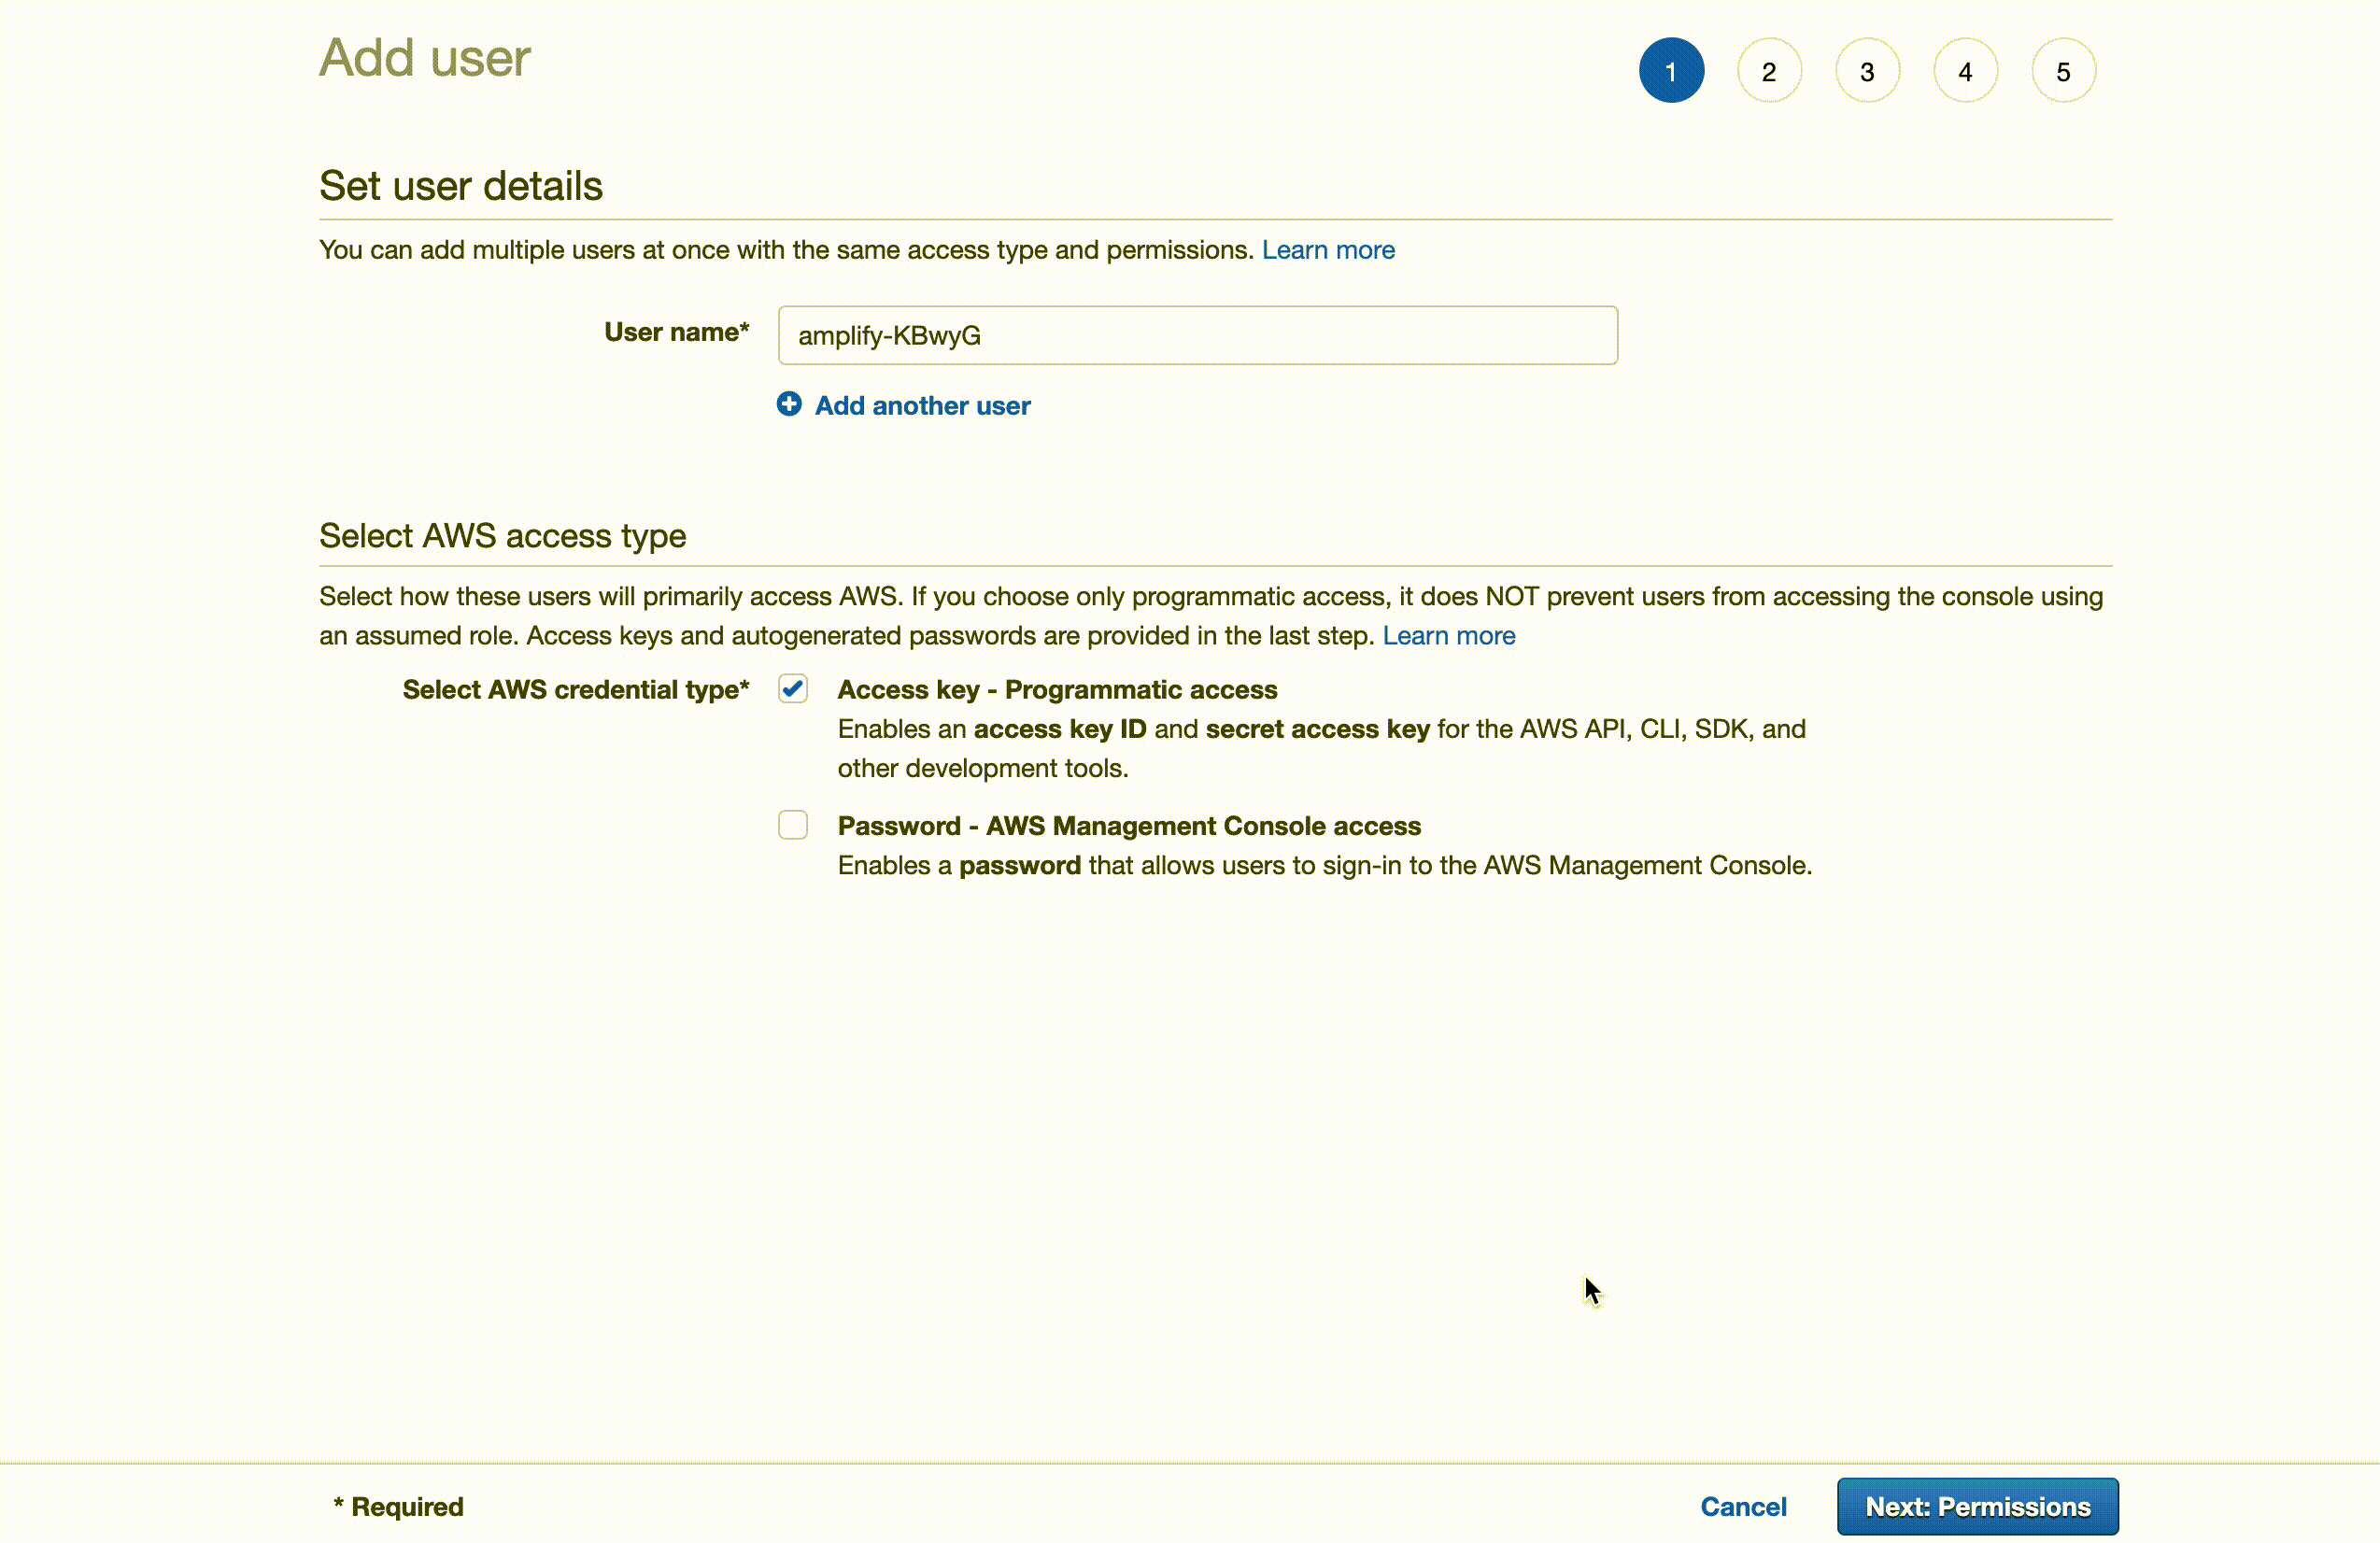The height and width of the screenshot is (1543, 2380).
Task: Cancel adding the user
Action: coord(1743,1506)
